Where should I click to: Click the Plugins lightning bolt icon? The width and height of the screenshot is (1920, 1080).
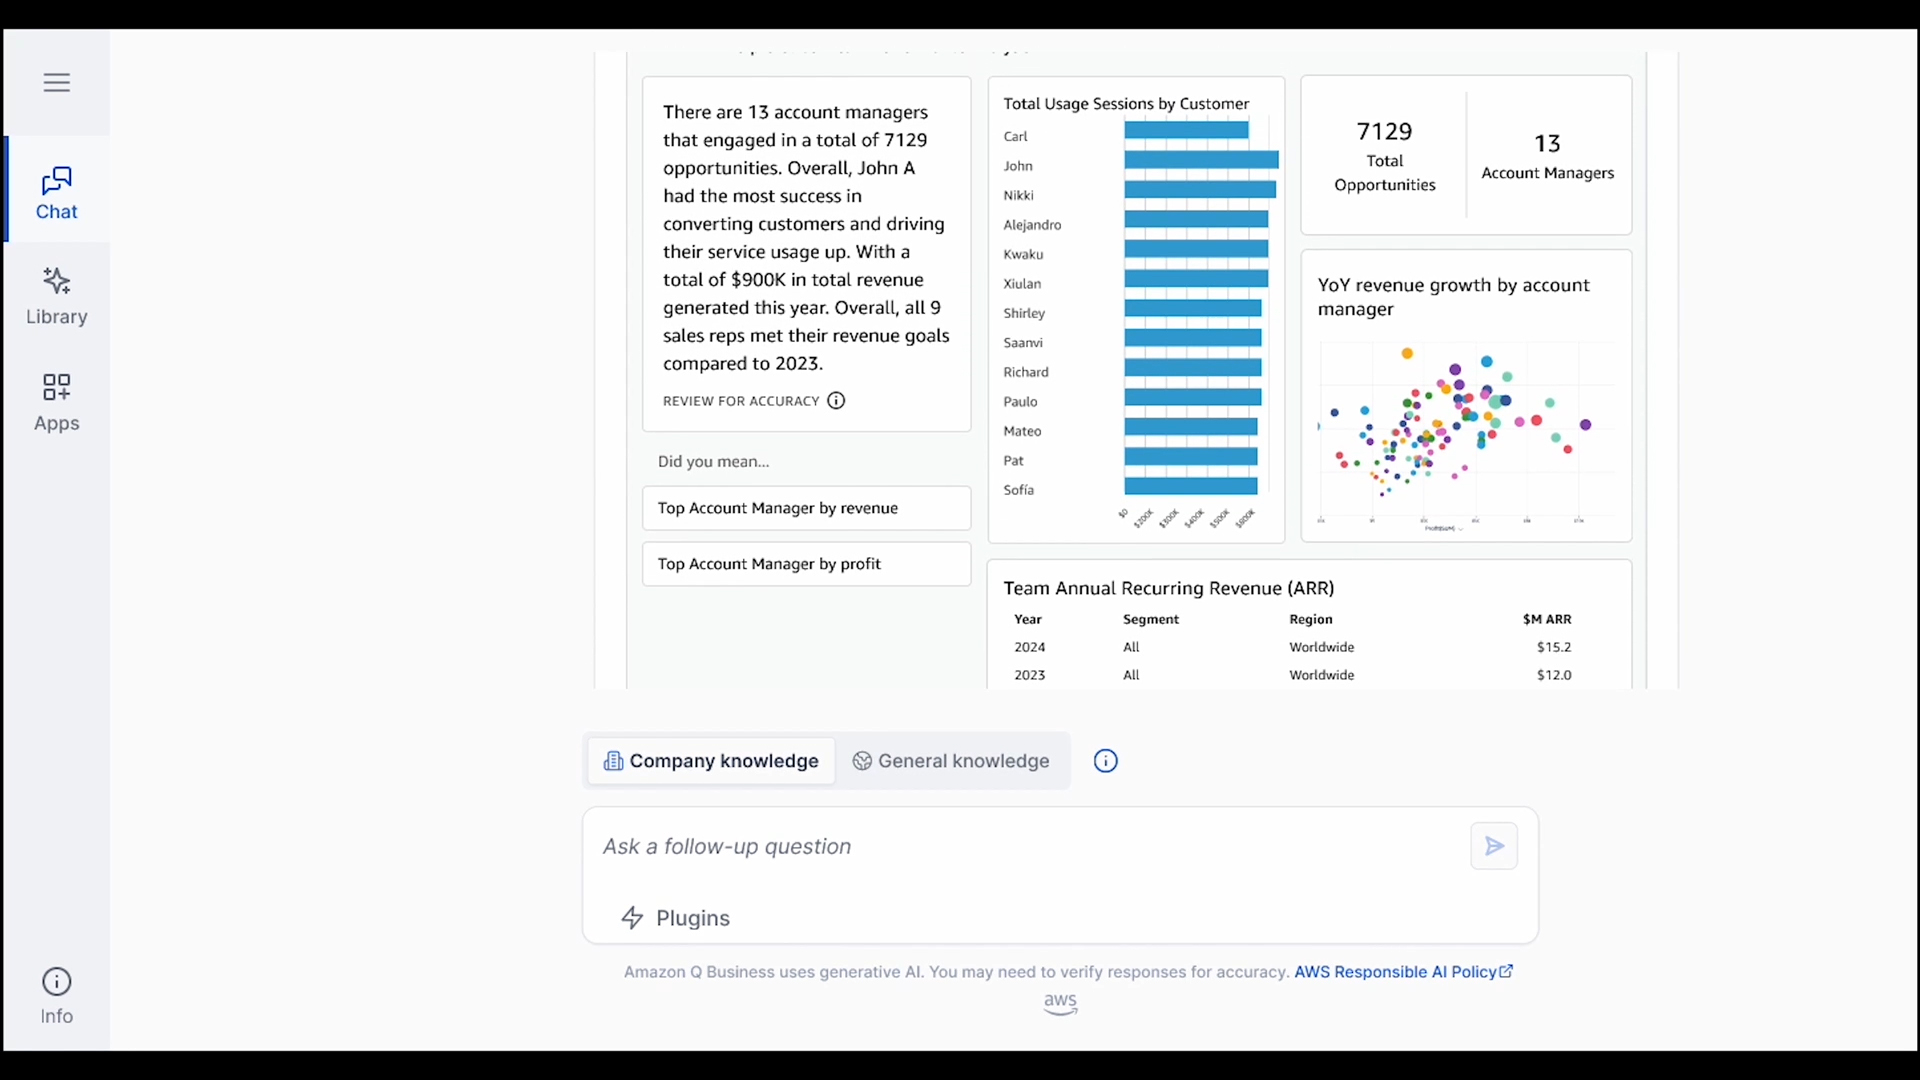[x=633, y=916]
